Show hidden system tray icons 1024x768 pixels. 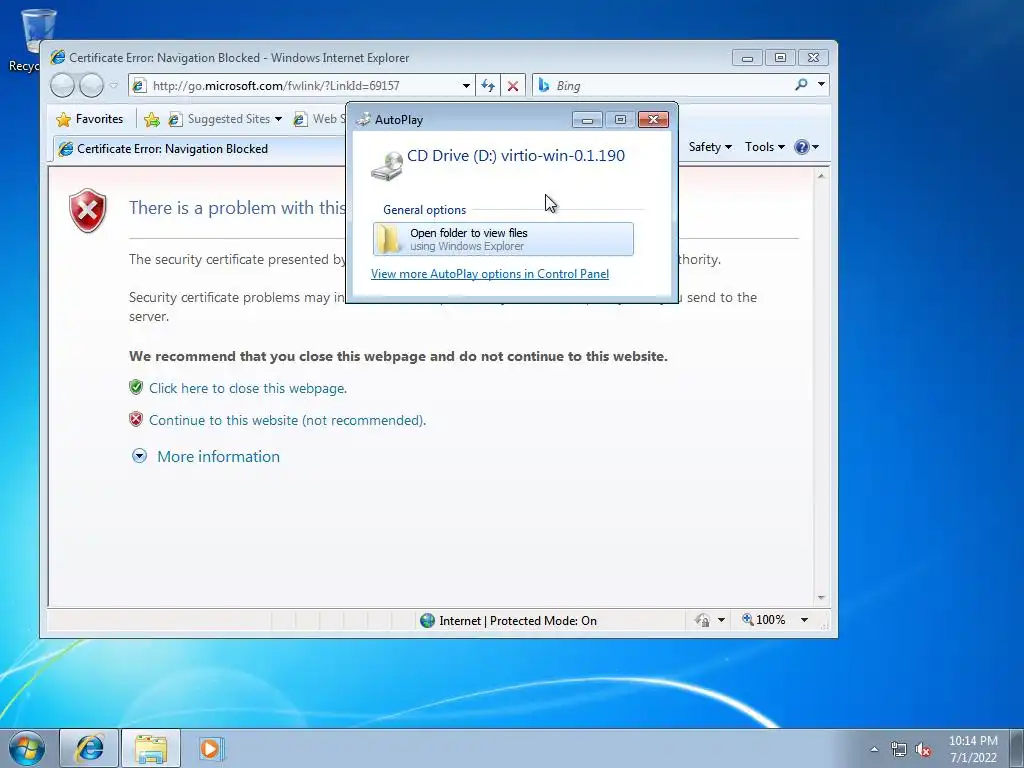pyautogui.click(x=874, y=749)
